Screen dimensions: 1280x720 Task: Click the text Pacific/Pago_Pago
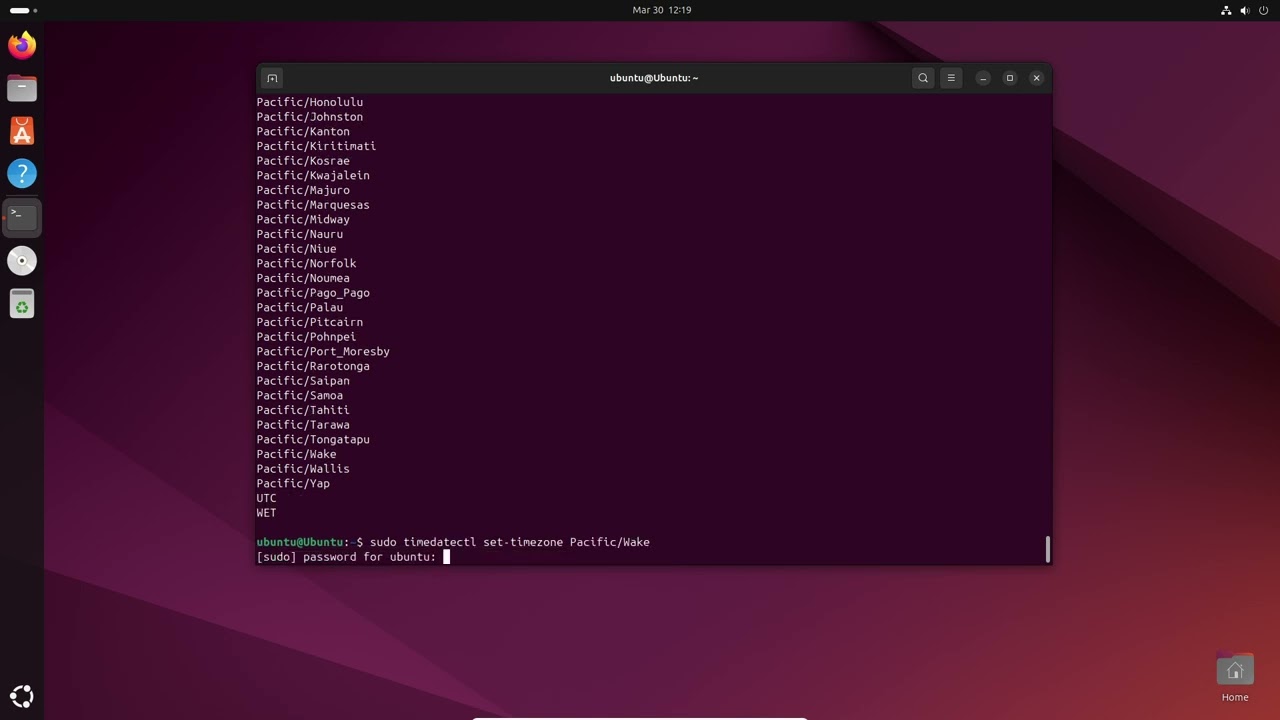[x=313, y=293]
